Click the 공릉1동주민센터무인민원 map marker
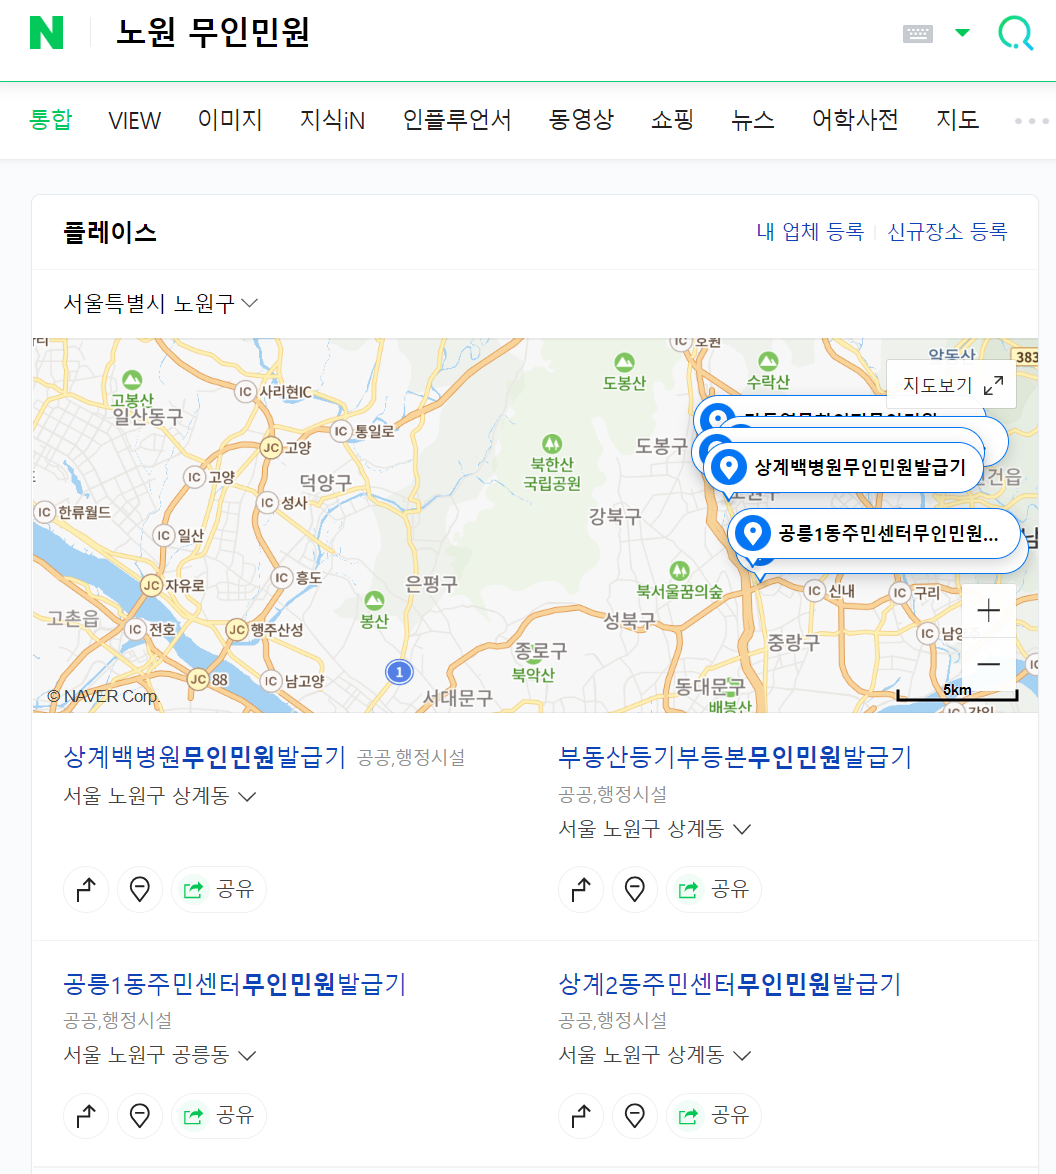Image resolution: width=1056 pixels, height=1174 pixels. [x=873, y=533]
